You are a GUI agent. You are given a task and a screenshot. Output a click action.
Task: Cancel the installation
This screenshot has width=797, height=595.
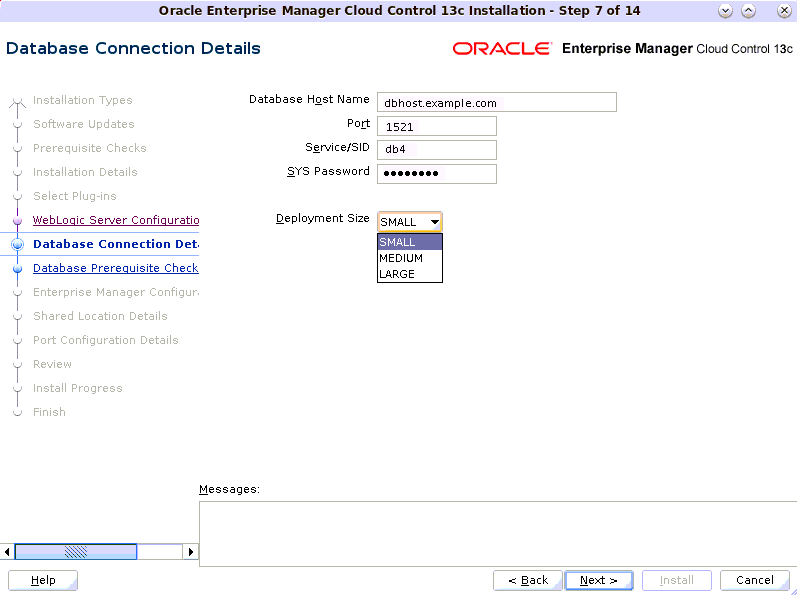755,580
